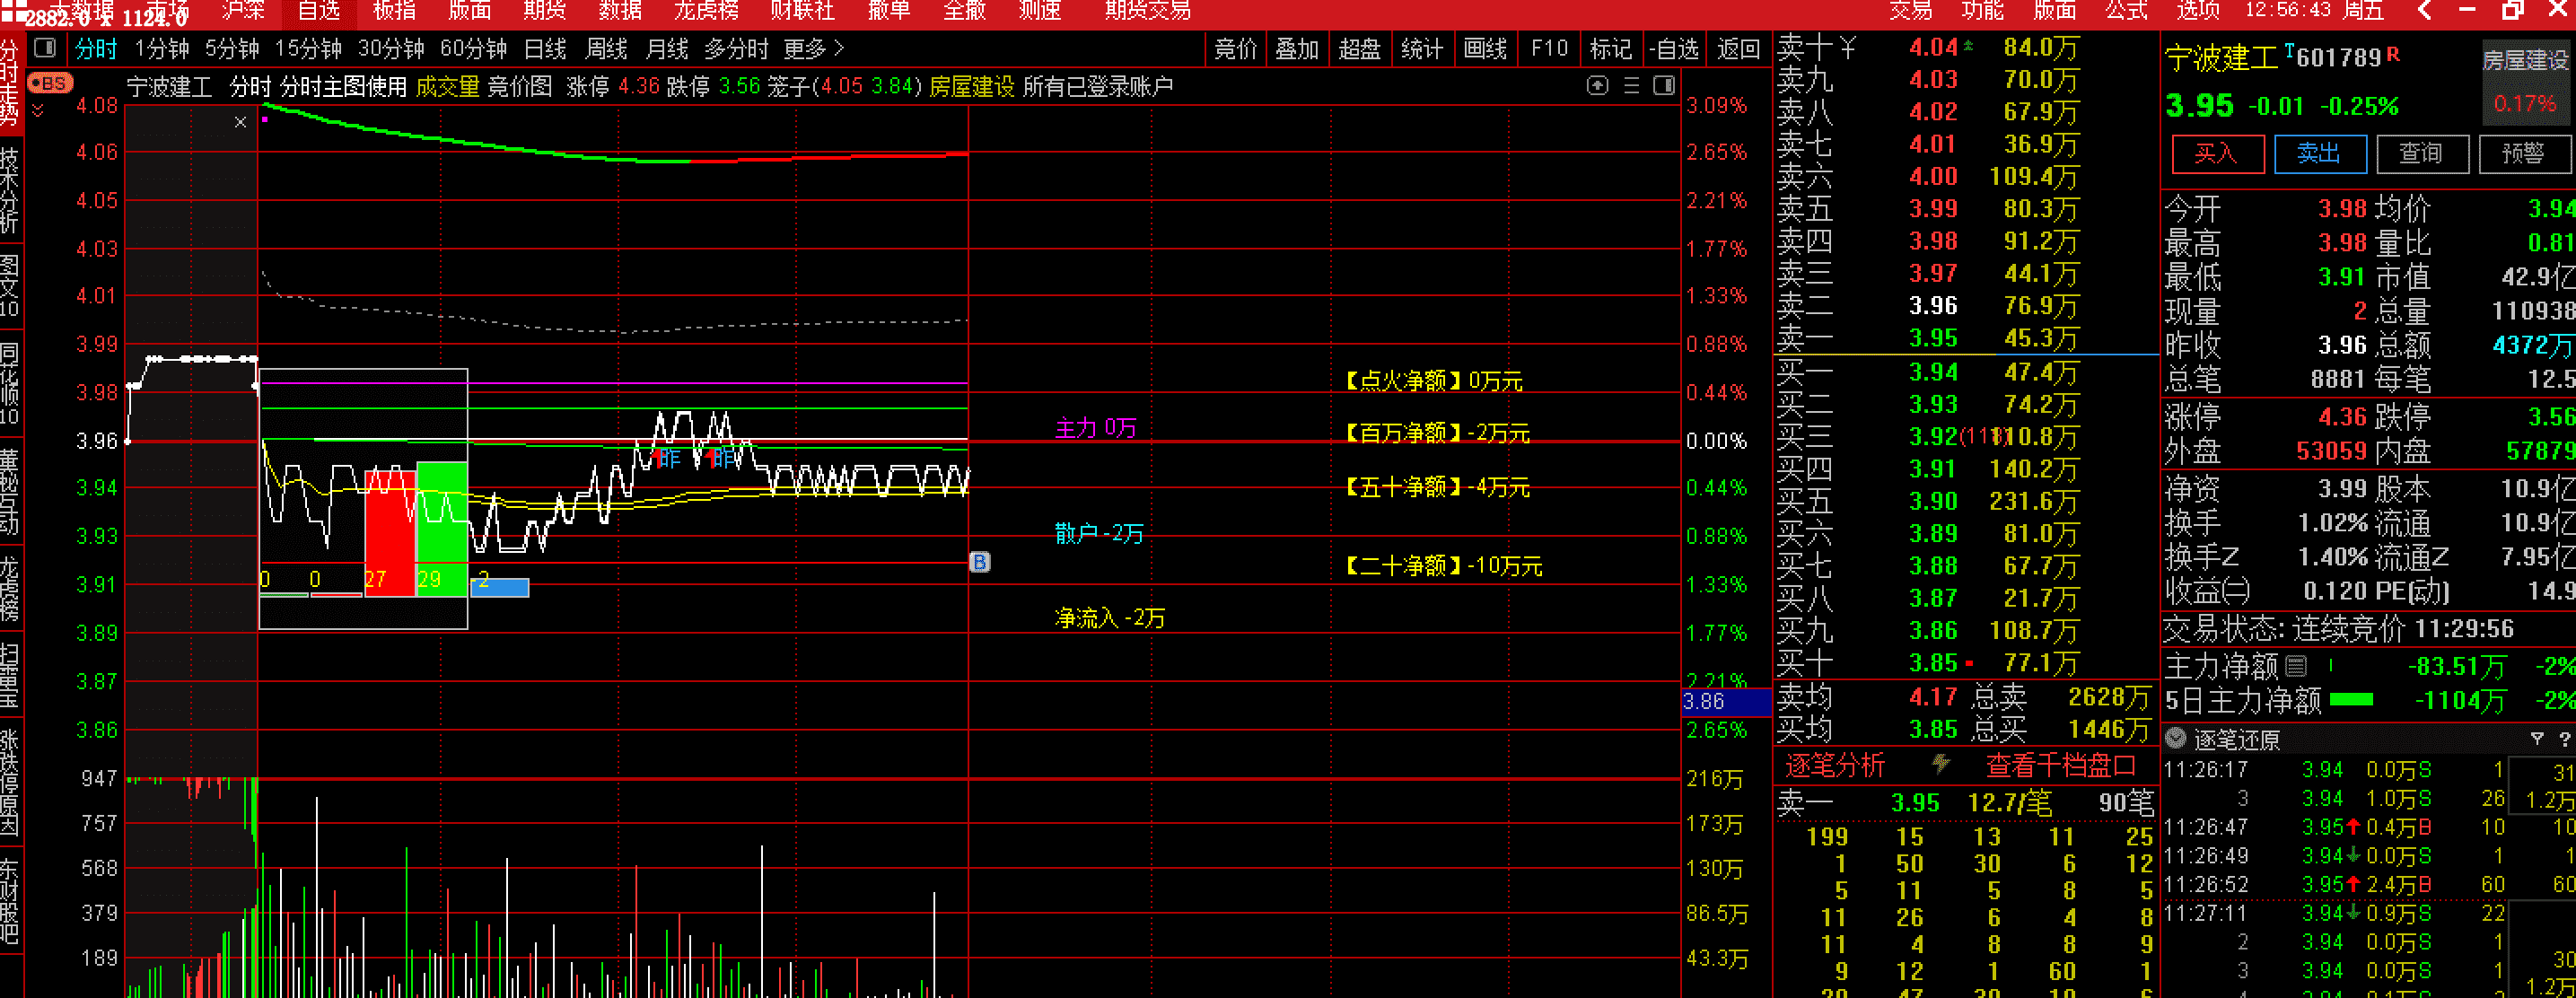This screenshot has height=998, width=2576.
Task: Open the chart list menu icon
Action: click(x=1631, y=86)
